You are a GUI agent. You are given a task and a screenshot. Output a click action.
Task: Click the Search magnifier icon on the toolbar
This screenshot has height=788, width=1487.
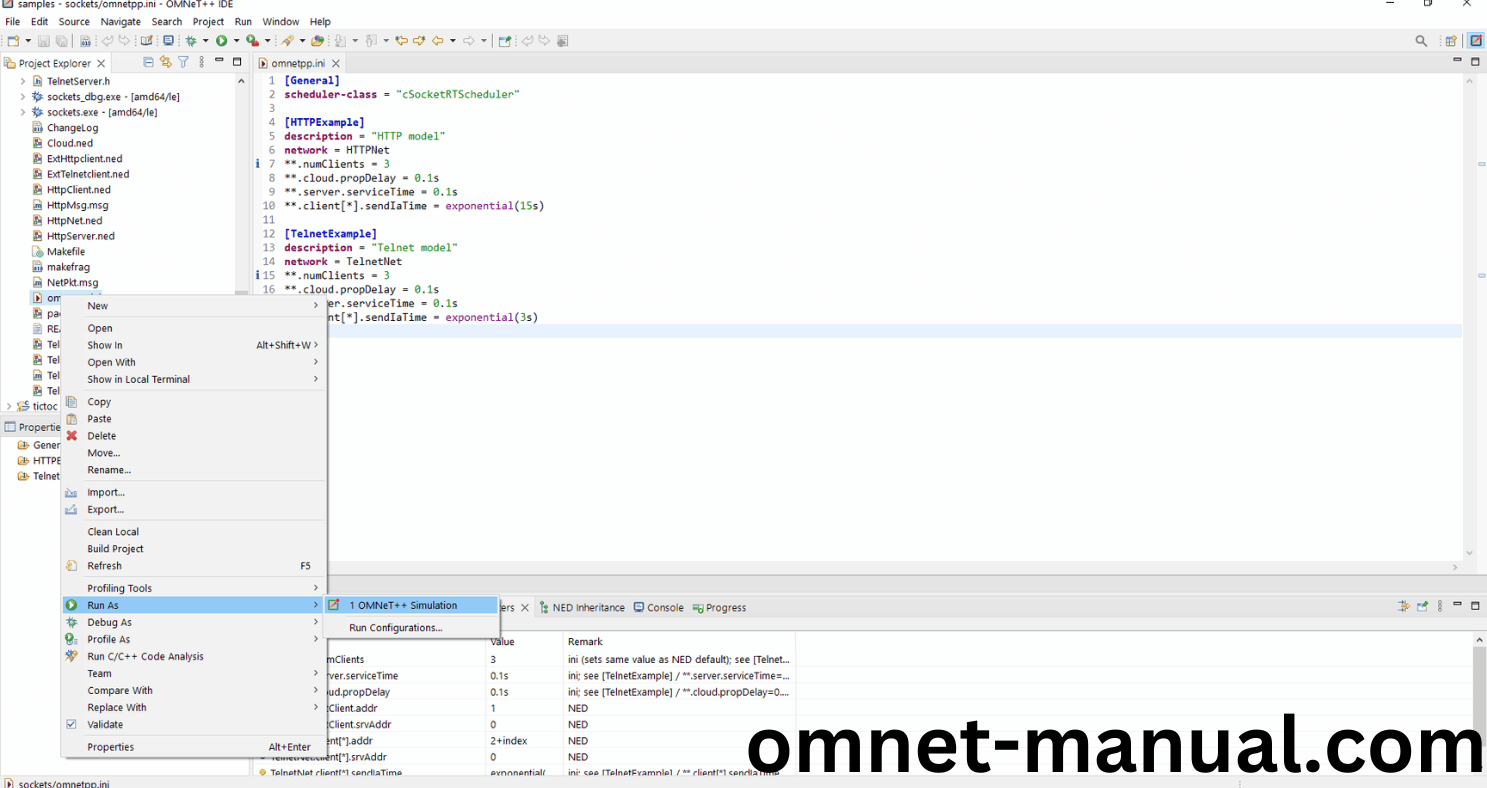point(1421,40)
